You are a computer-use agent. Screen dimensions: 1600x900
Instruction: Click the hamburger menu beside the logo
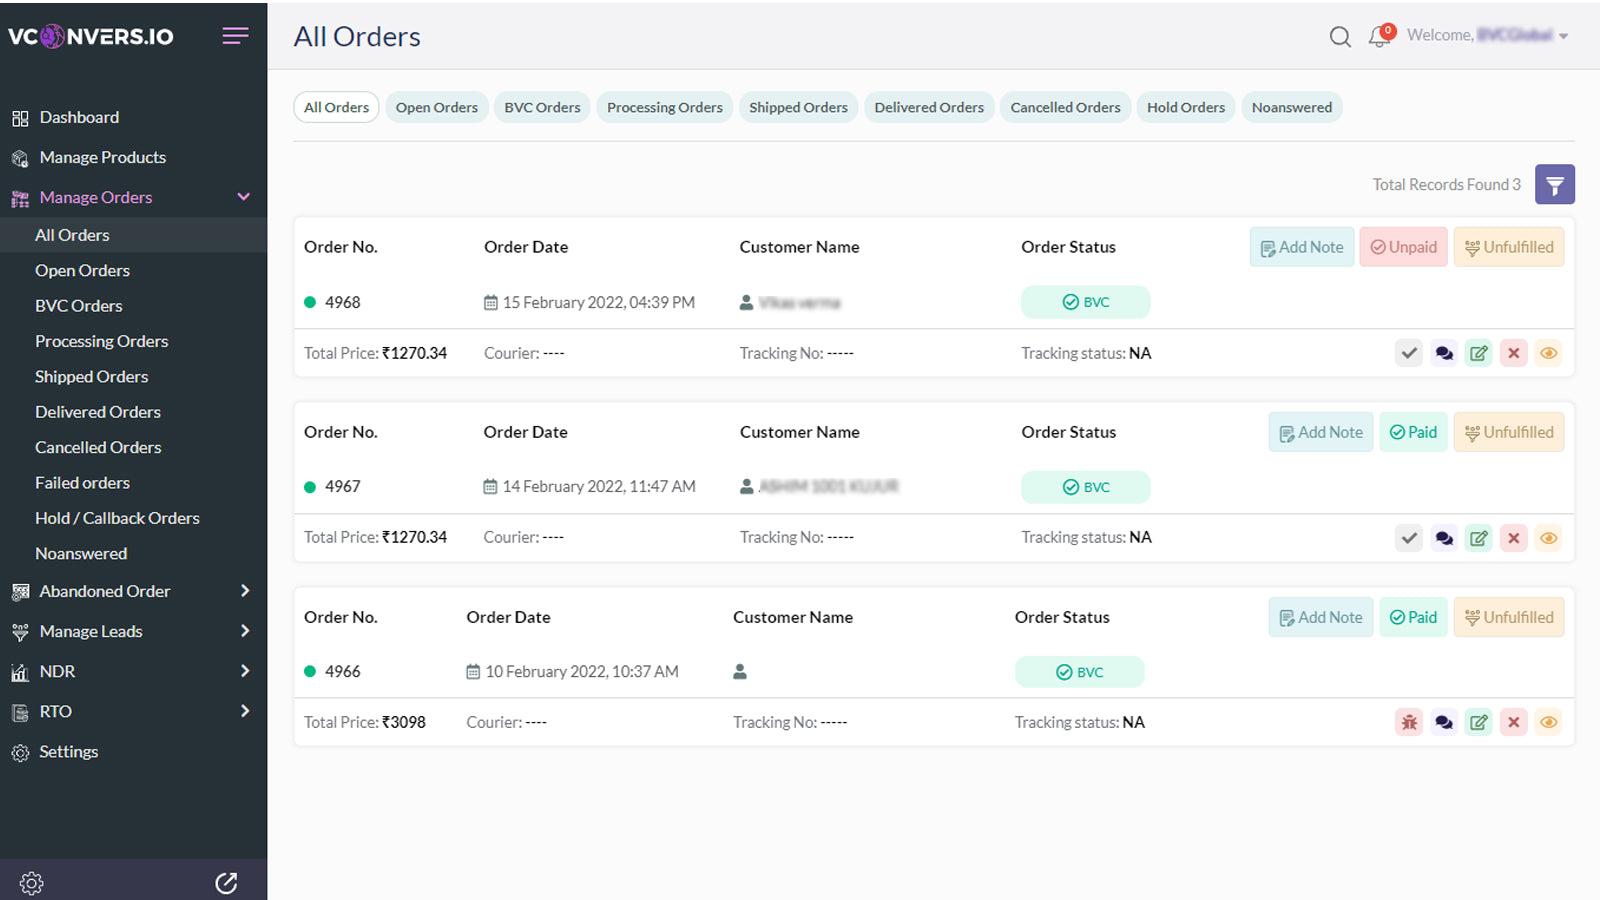coord(235,36)
